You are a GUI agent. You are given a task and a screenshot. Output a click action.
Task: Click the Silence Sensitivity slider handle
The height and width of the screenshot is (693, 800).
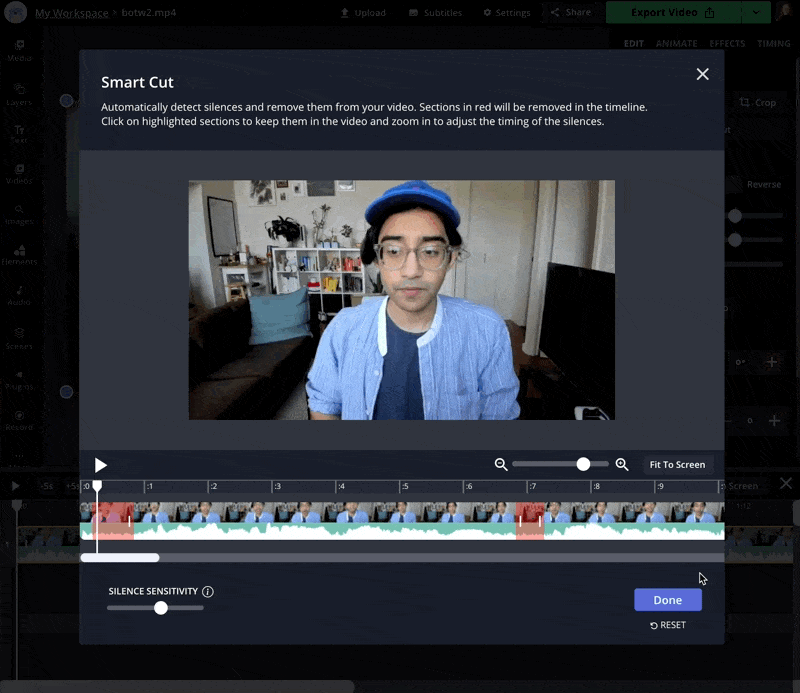(161, 607)
